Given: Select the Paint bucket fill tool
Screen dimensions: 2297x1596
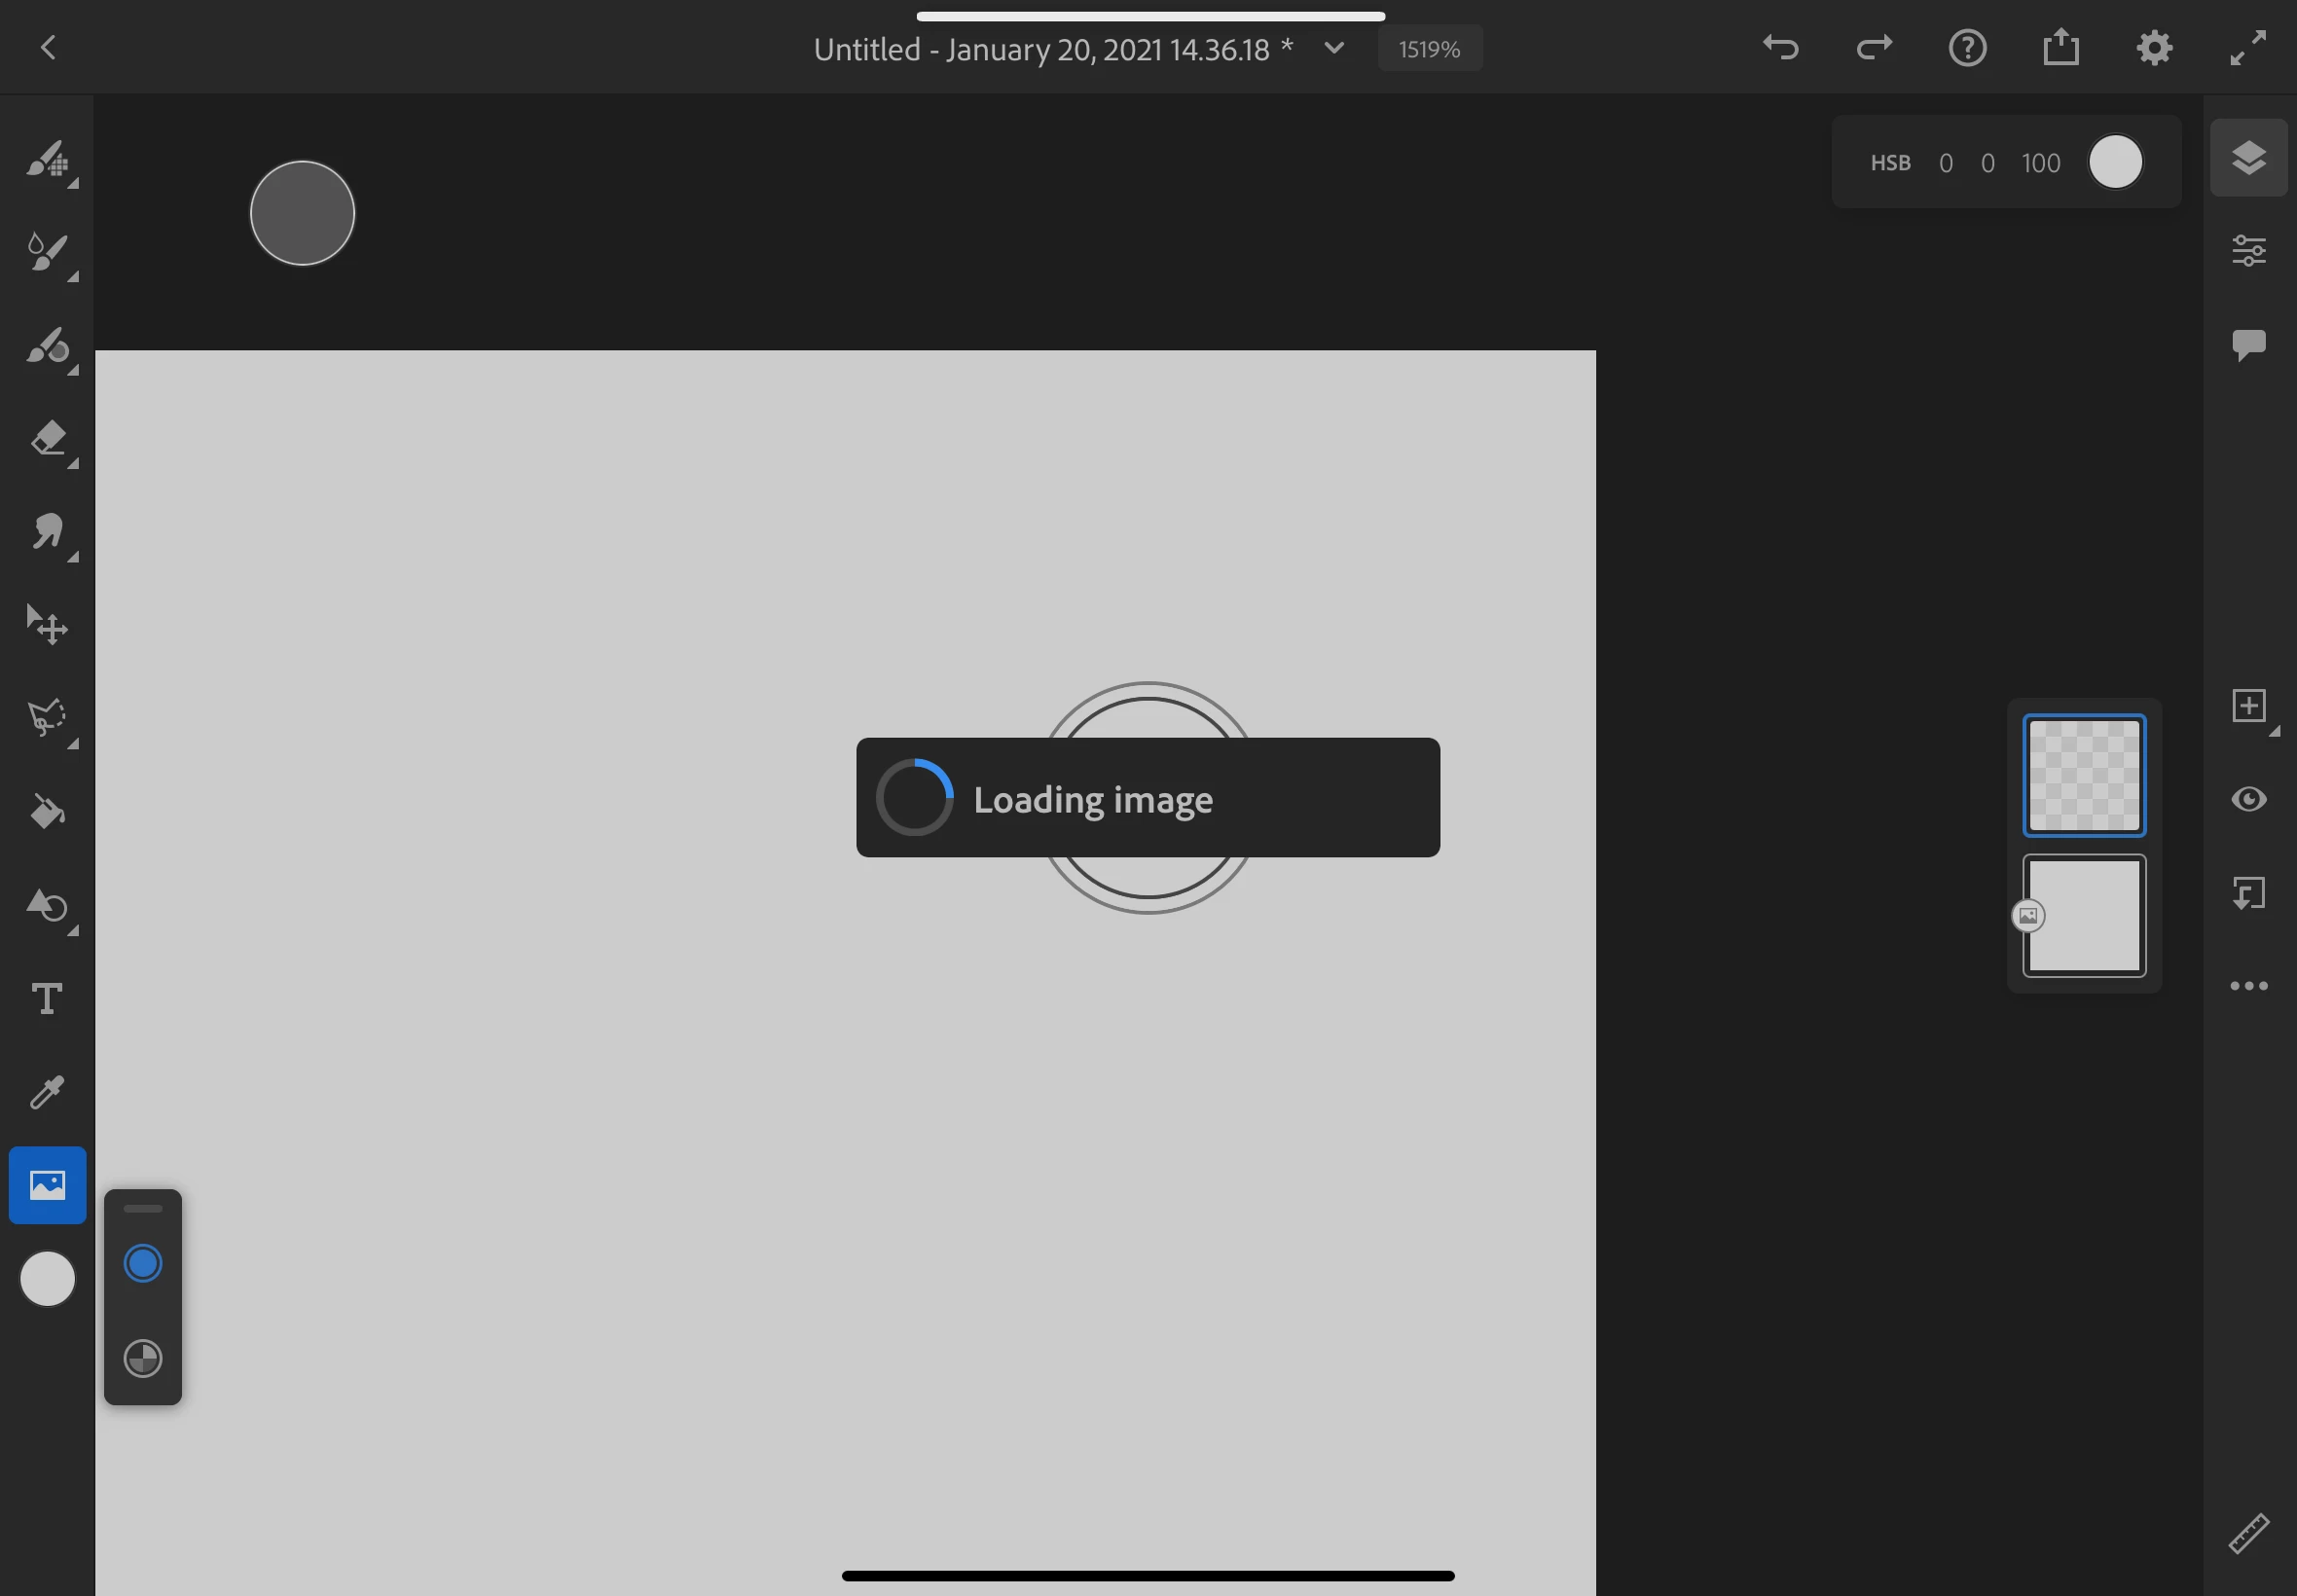Looking at the screenshot, I should point(47,811).
